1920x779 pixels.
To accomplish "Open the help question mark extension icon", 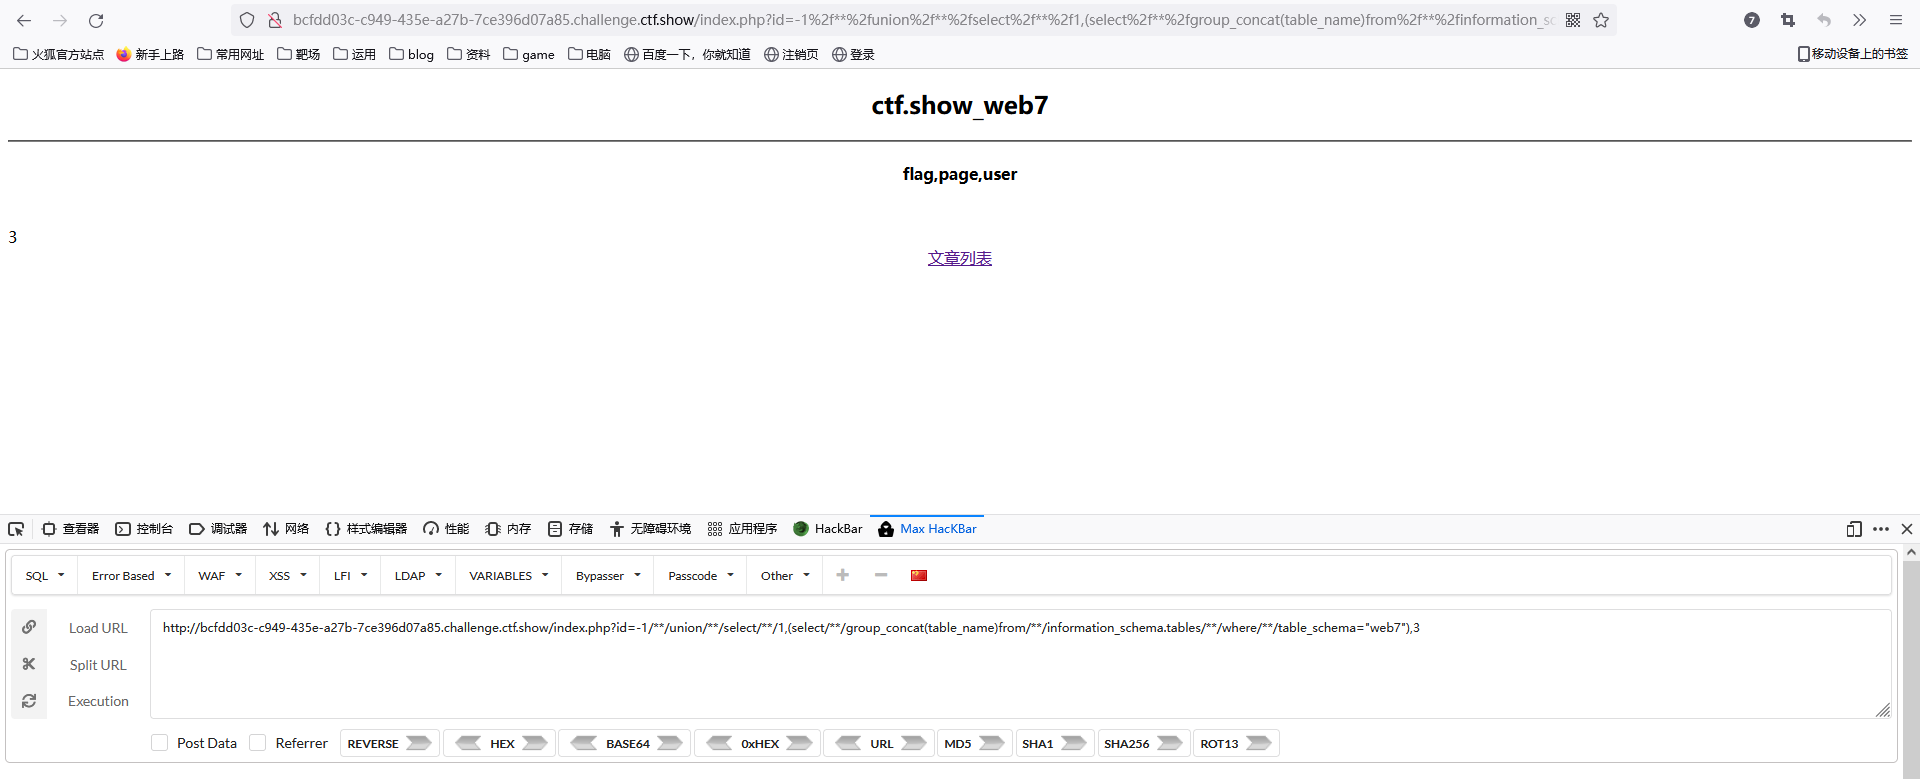I will (x=1752, y=20).
